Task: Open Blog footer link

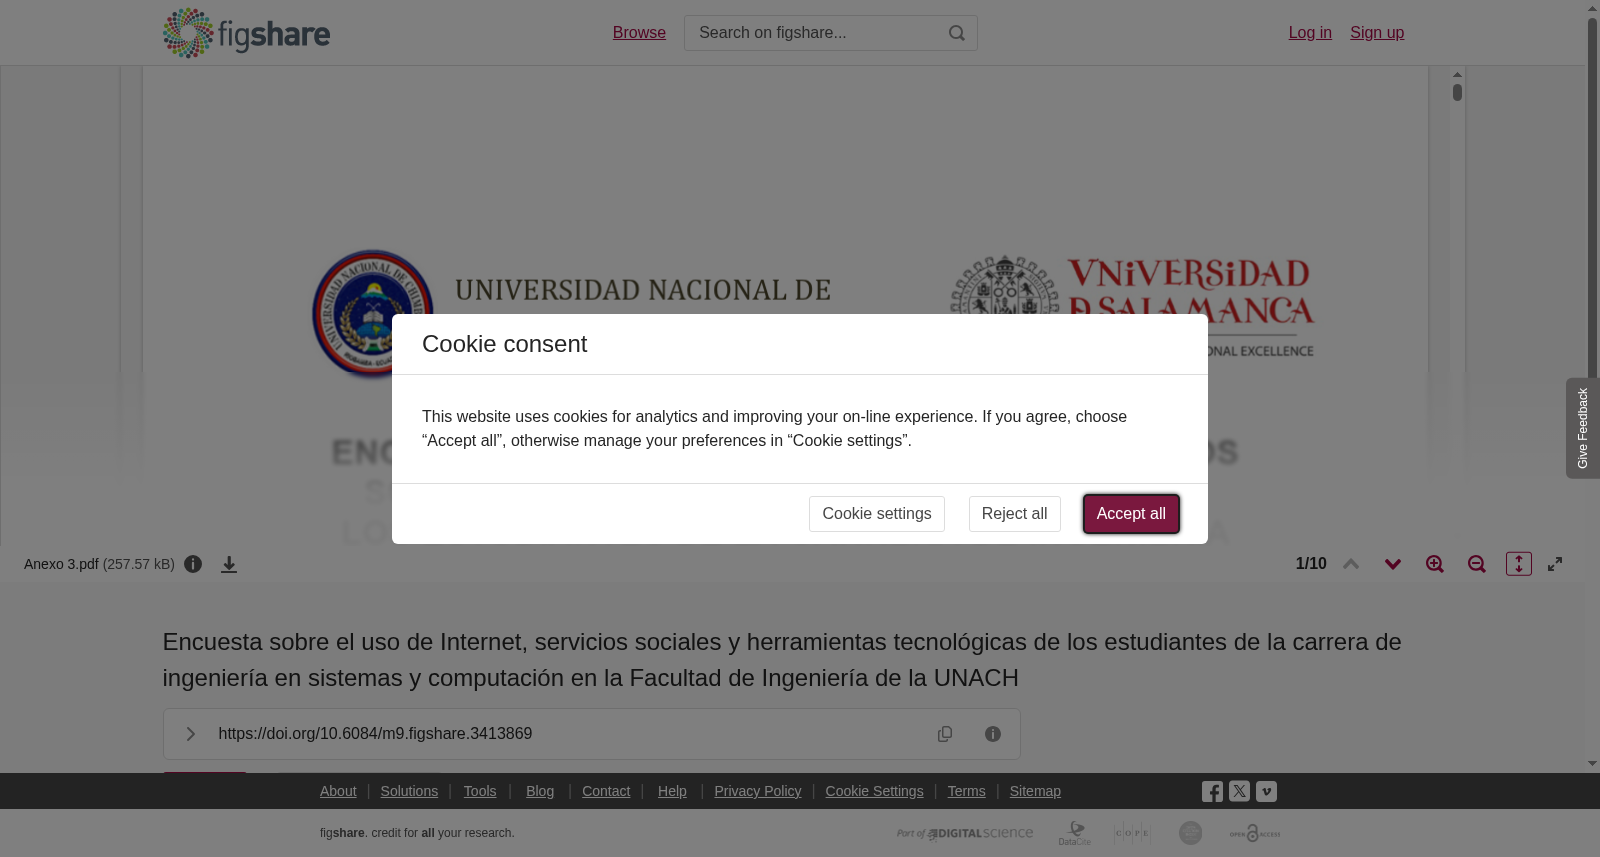Action: (540, 791)
